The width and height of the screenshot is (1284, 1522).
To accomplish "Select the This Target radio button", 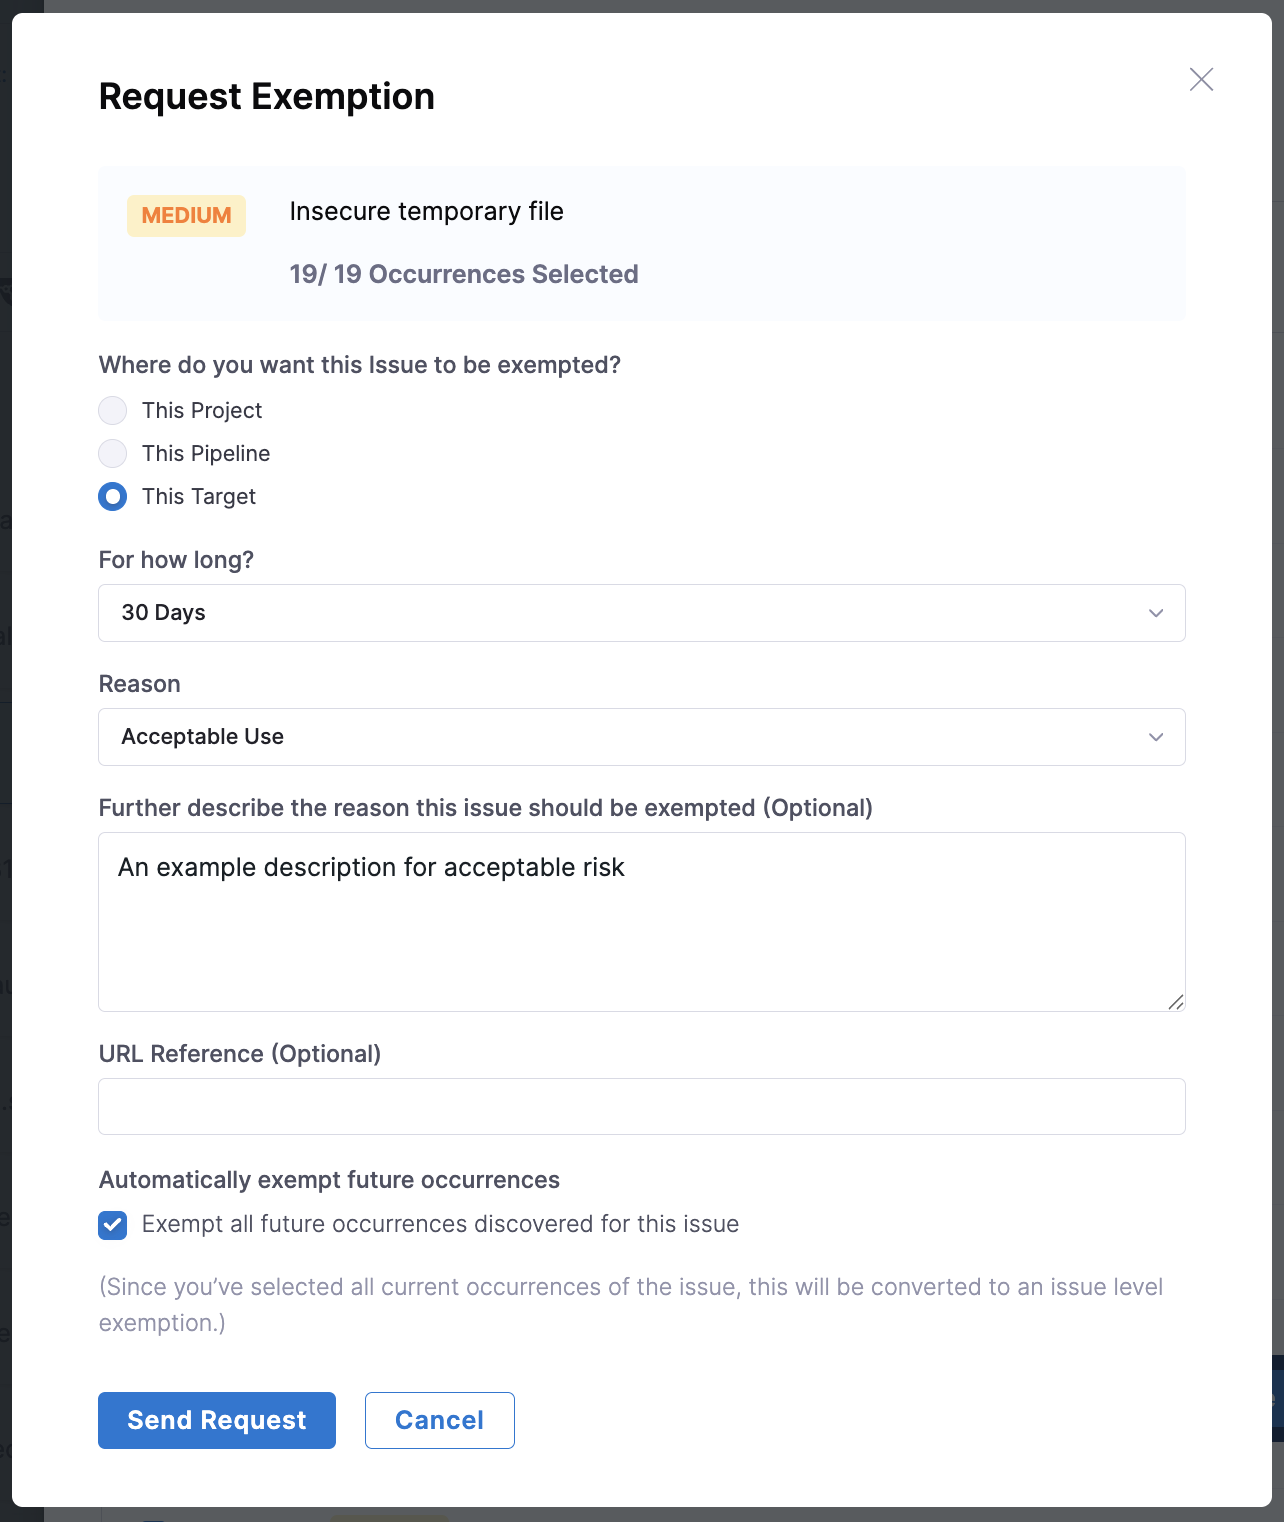I will tap(113, 497).
